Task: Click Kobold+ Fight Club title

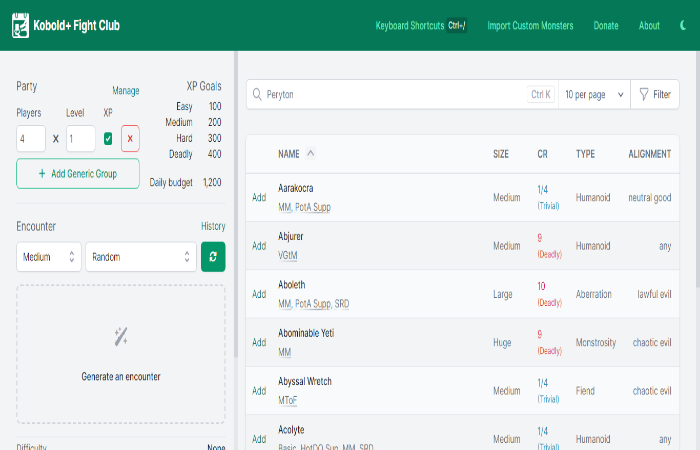Action: click(76, 25)
